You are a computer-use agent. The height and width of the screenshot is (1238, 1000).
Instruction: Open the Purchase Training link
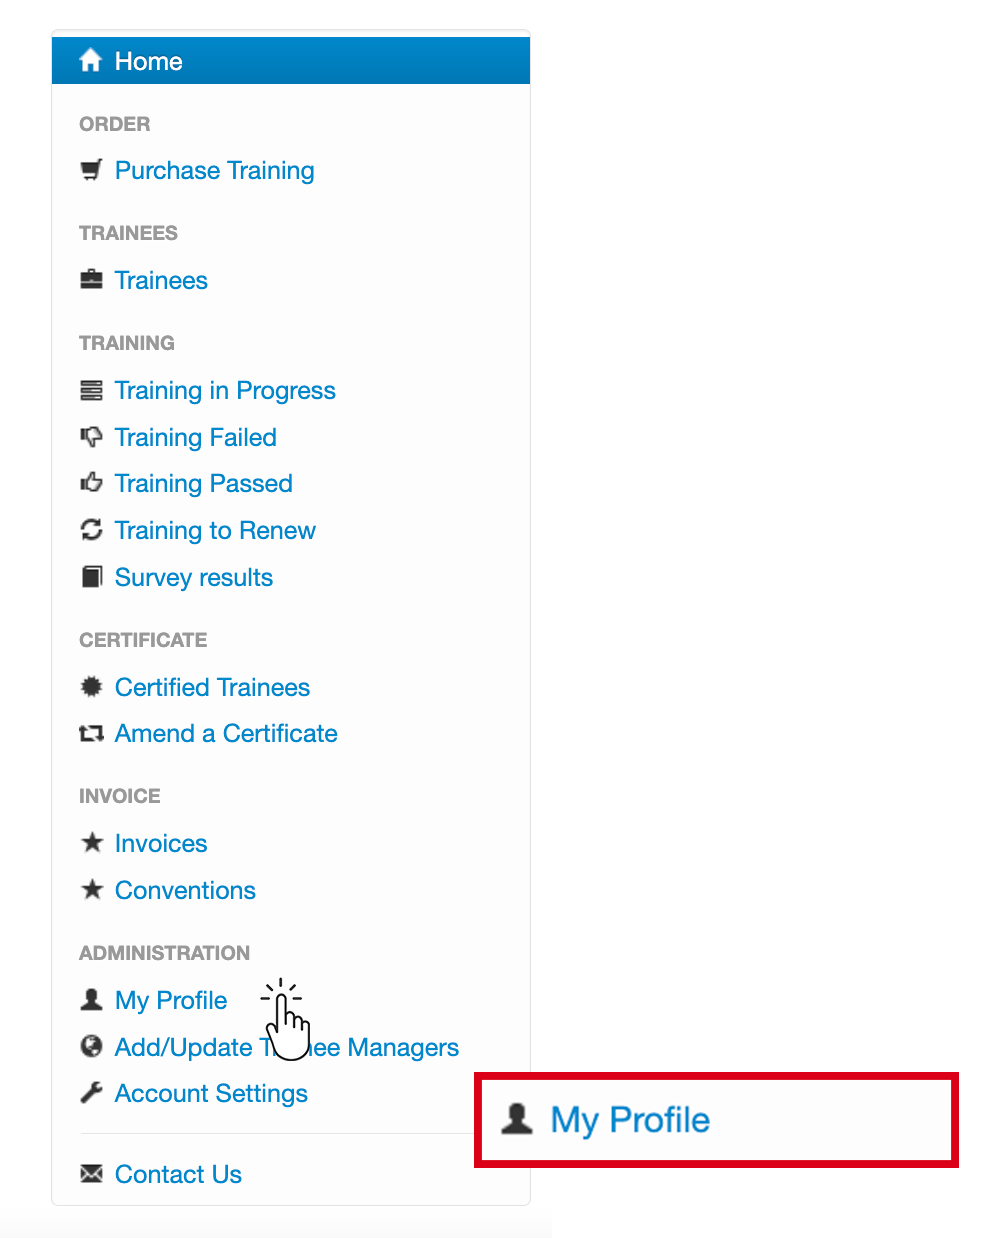215,171
